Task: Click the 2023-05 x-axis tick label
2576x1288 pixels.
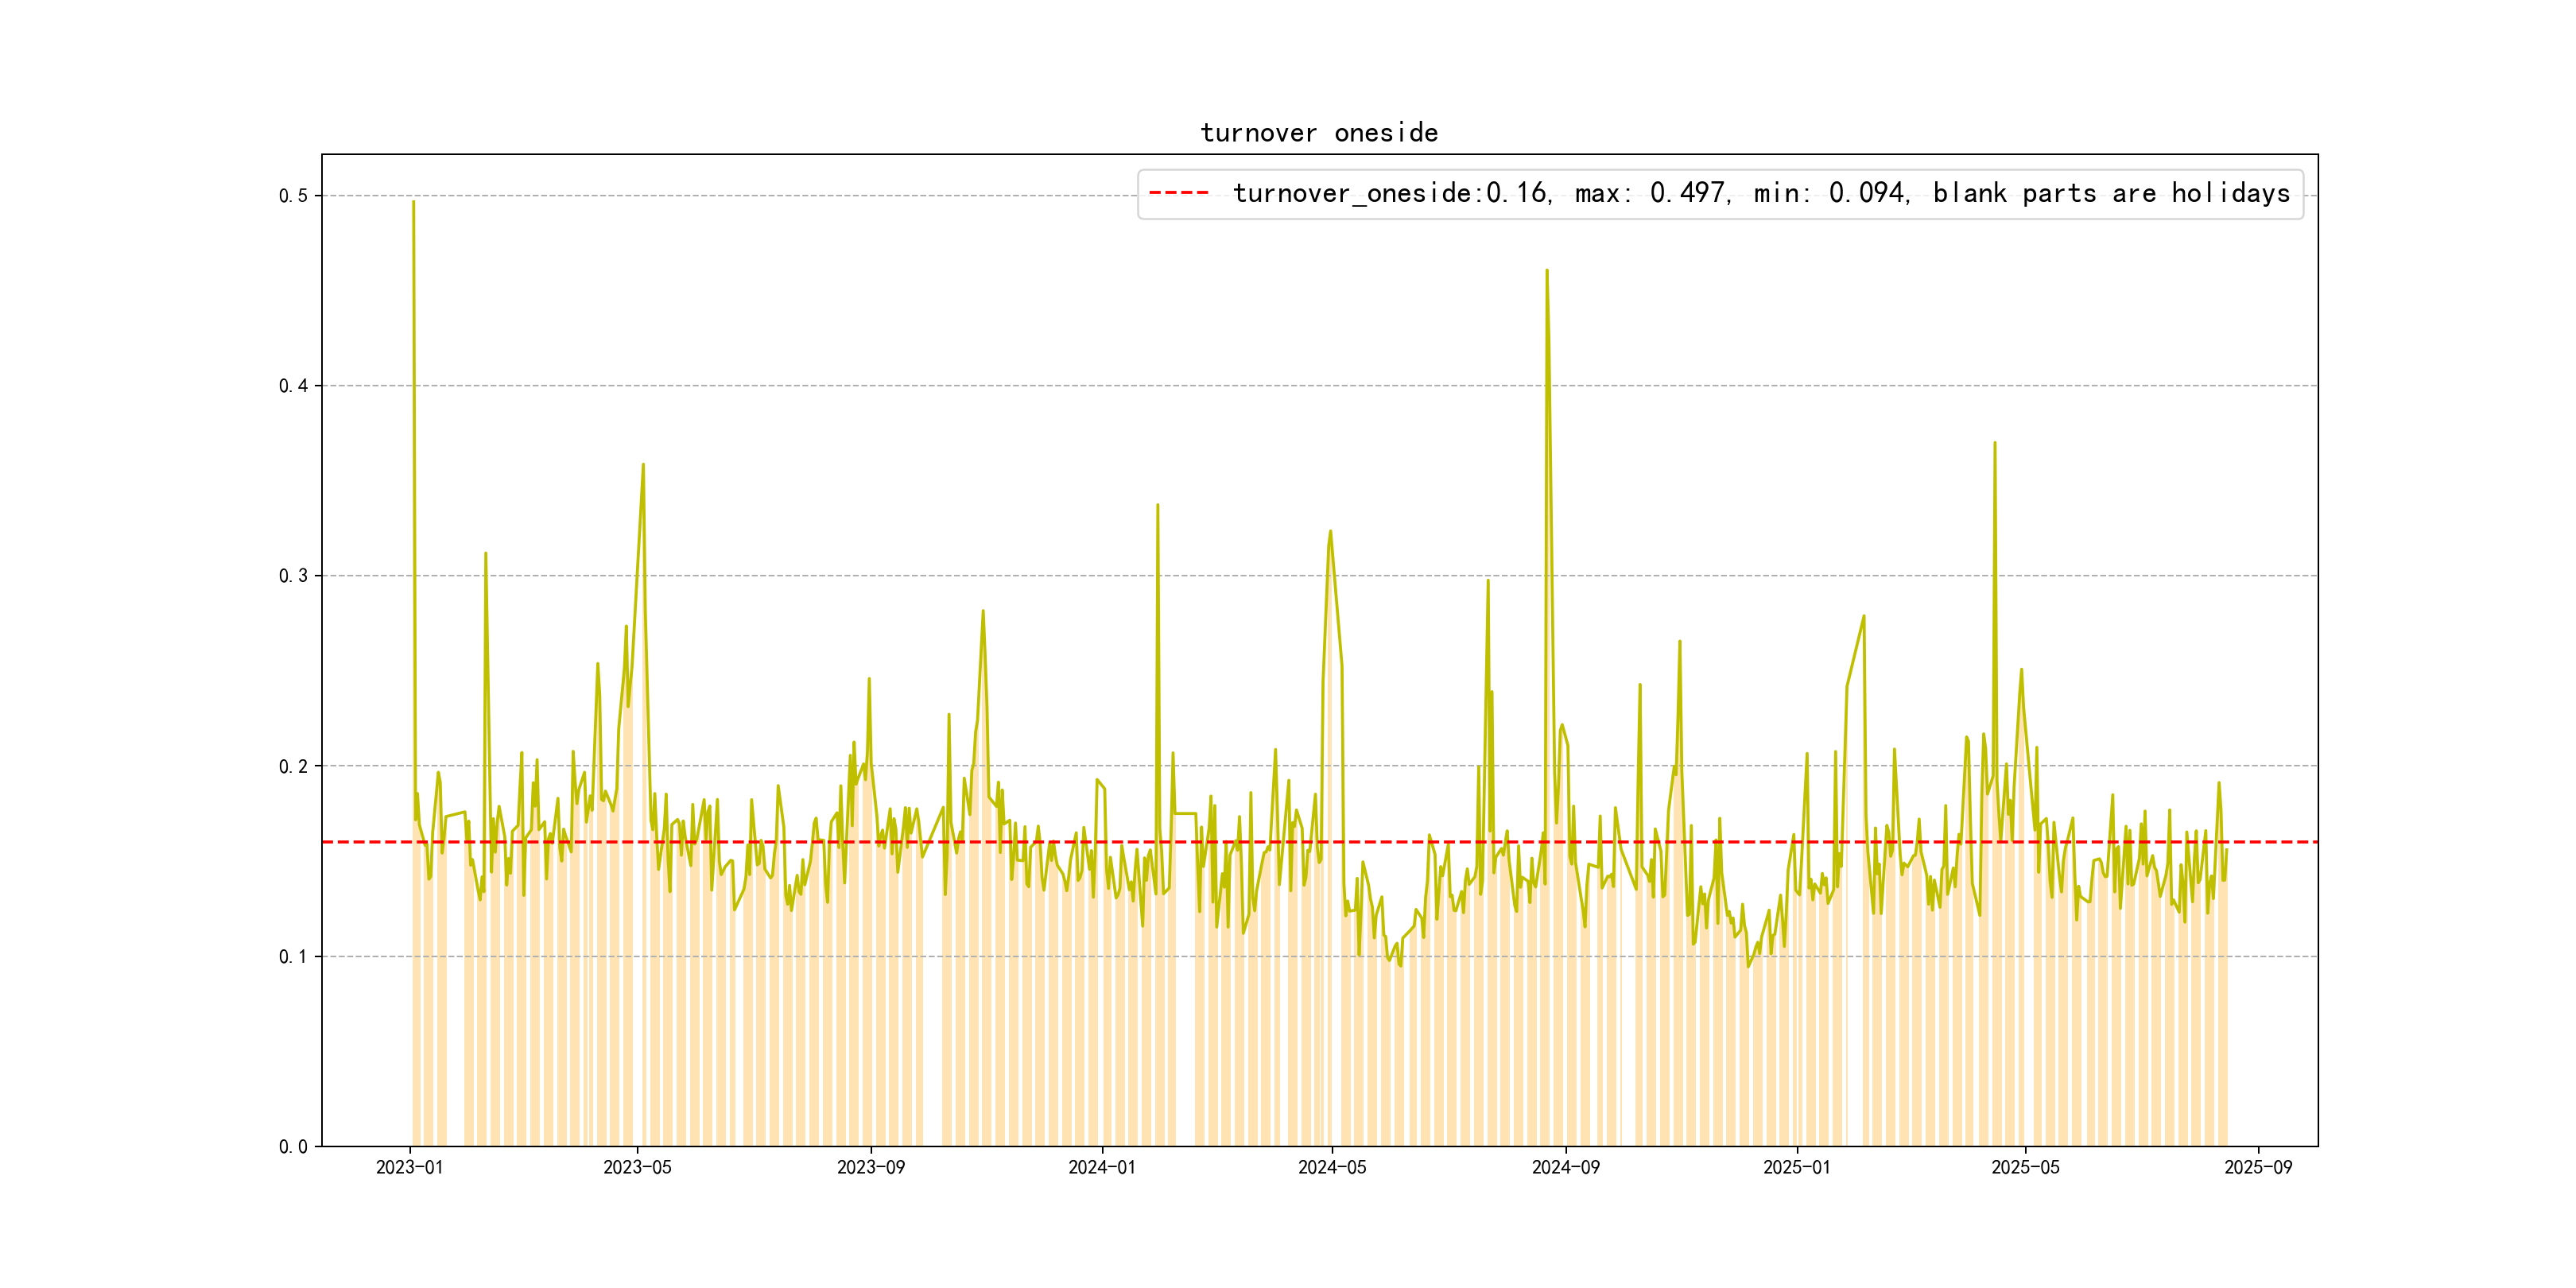Action: [x=637, y=1167]
